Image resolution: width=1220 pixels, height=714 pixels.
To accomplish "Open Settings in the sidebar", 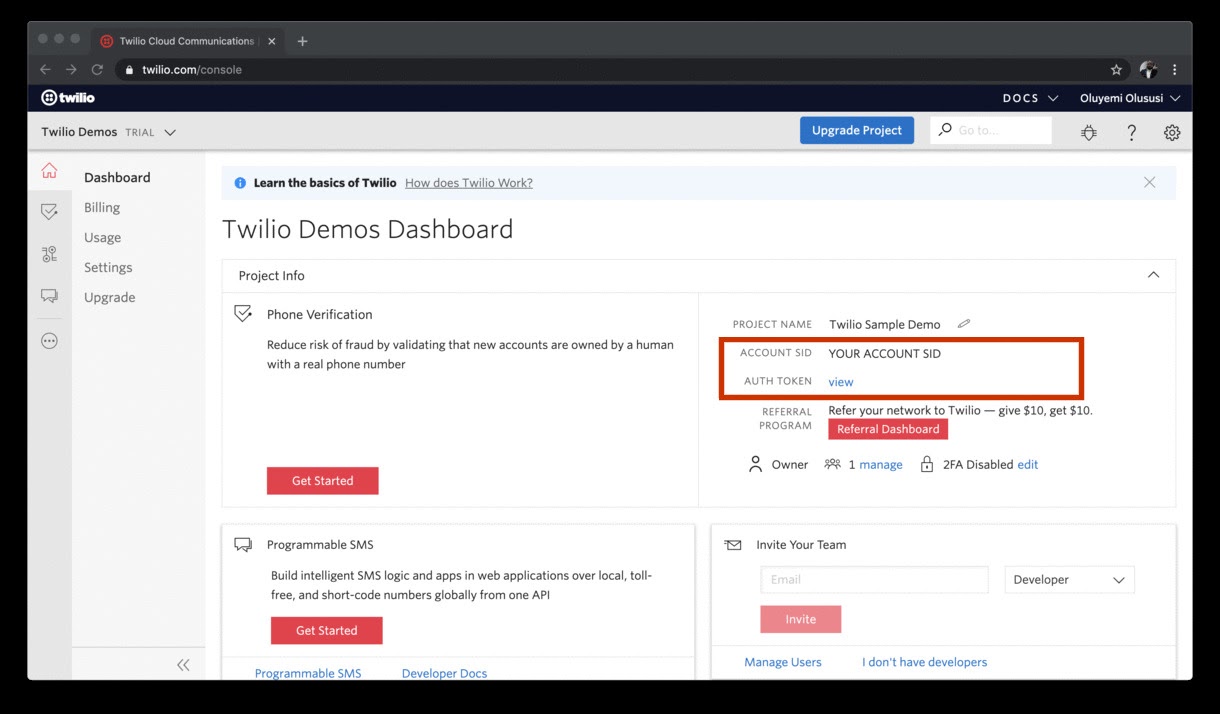I will 108,267.
